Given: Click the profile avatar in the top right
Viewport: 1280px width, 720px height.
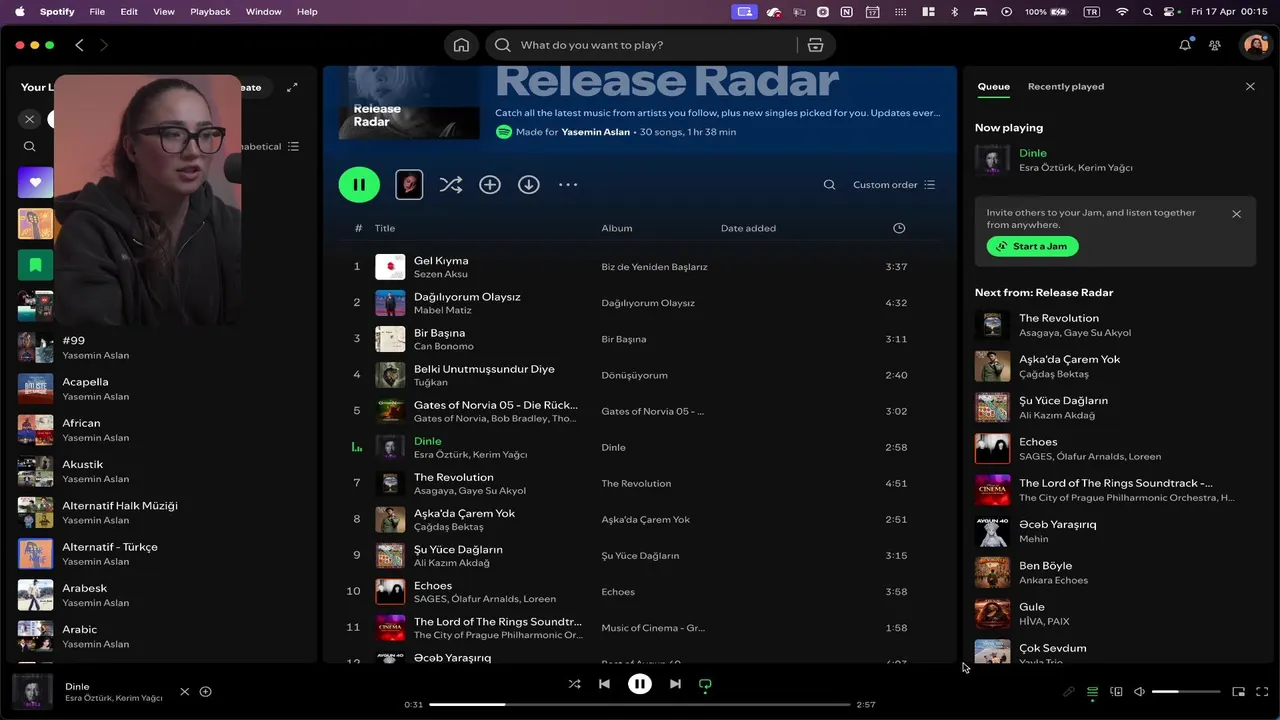Looking at the screenshot, I should coord(1254,45).
